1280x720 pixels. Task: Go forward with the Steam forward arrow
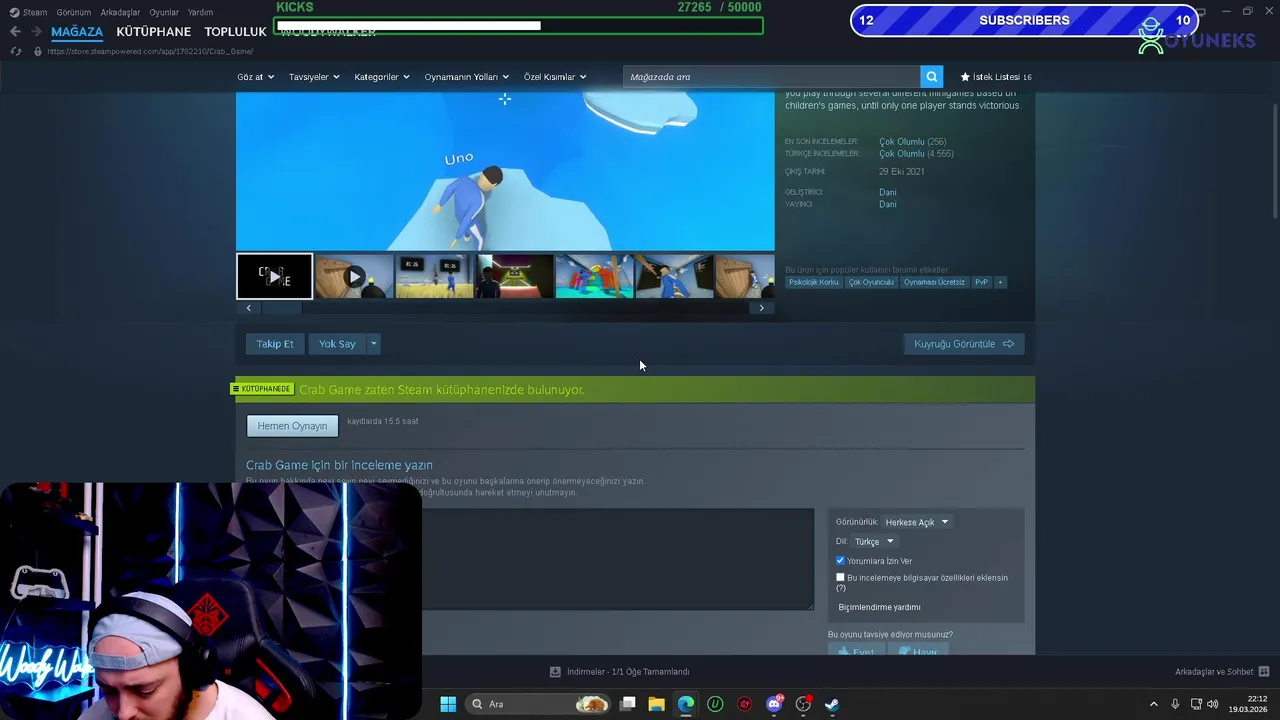(x=35, y=32)
